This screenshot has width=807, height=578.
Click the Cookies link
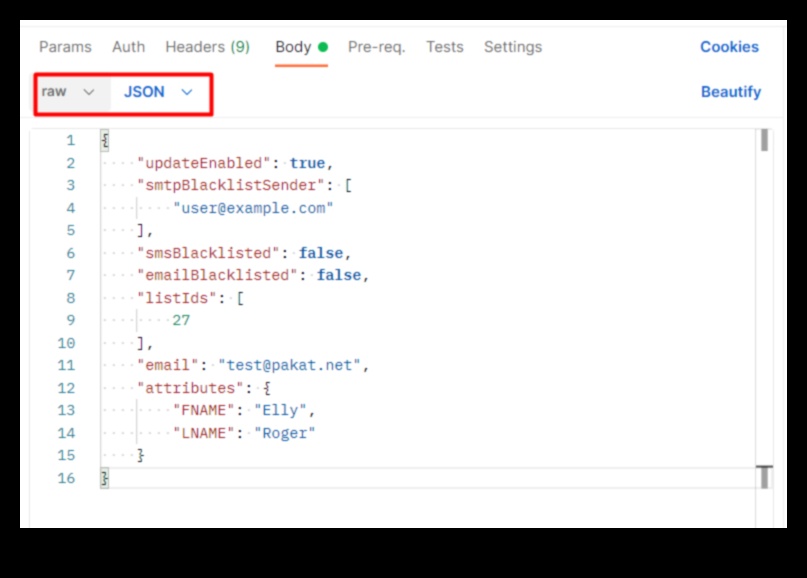729,47
